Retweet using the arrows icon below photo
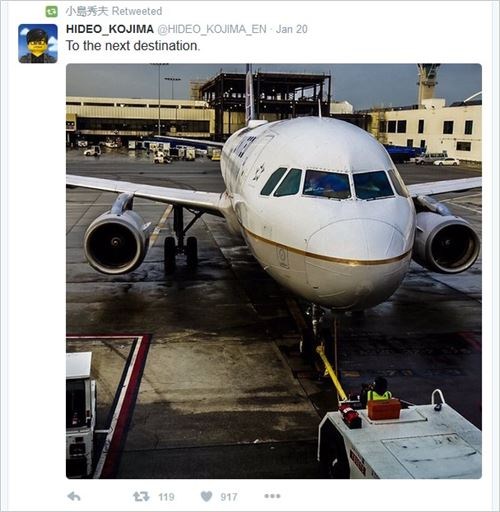500x512 pixels. point(141,497)
